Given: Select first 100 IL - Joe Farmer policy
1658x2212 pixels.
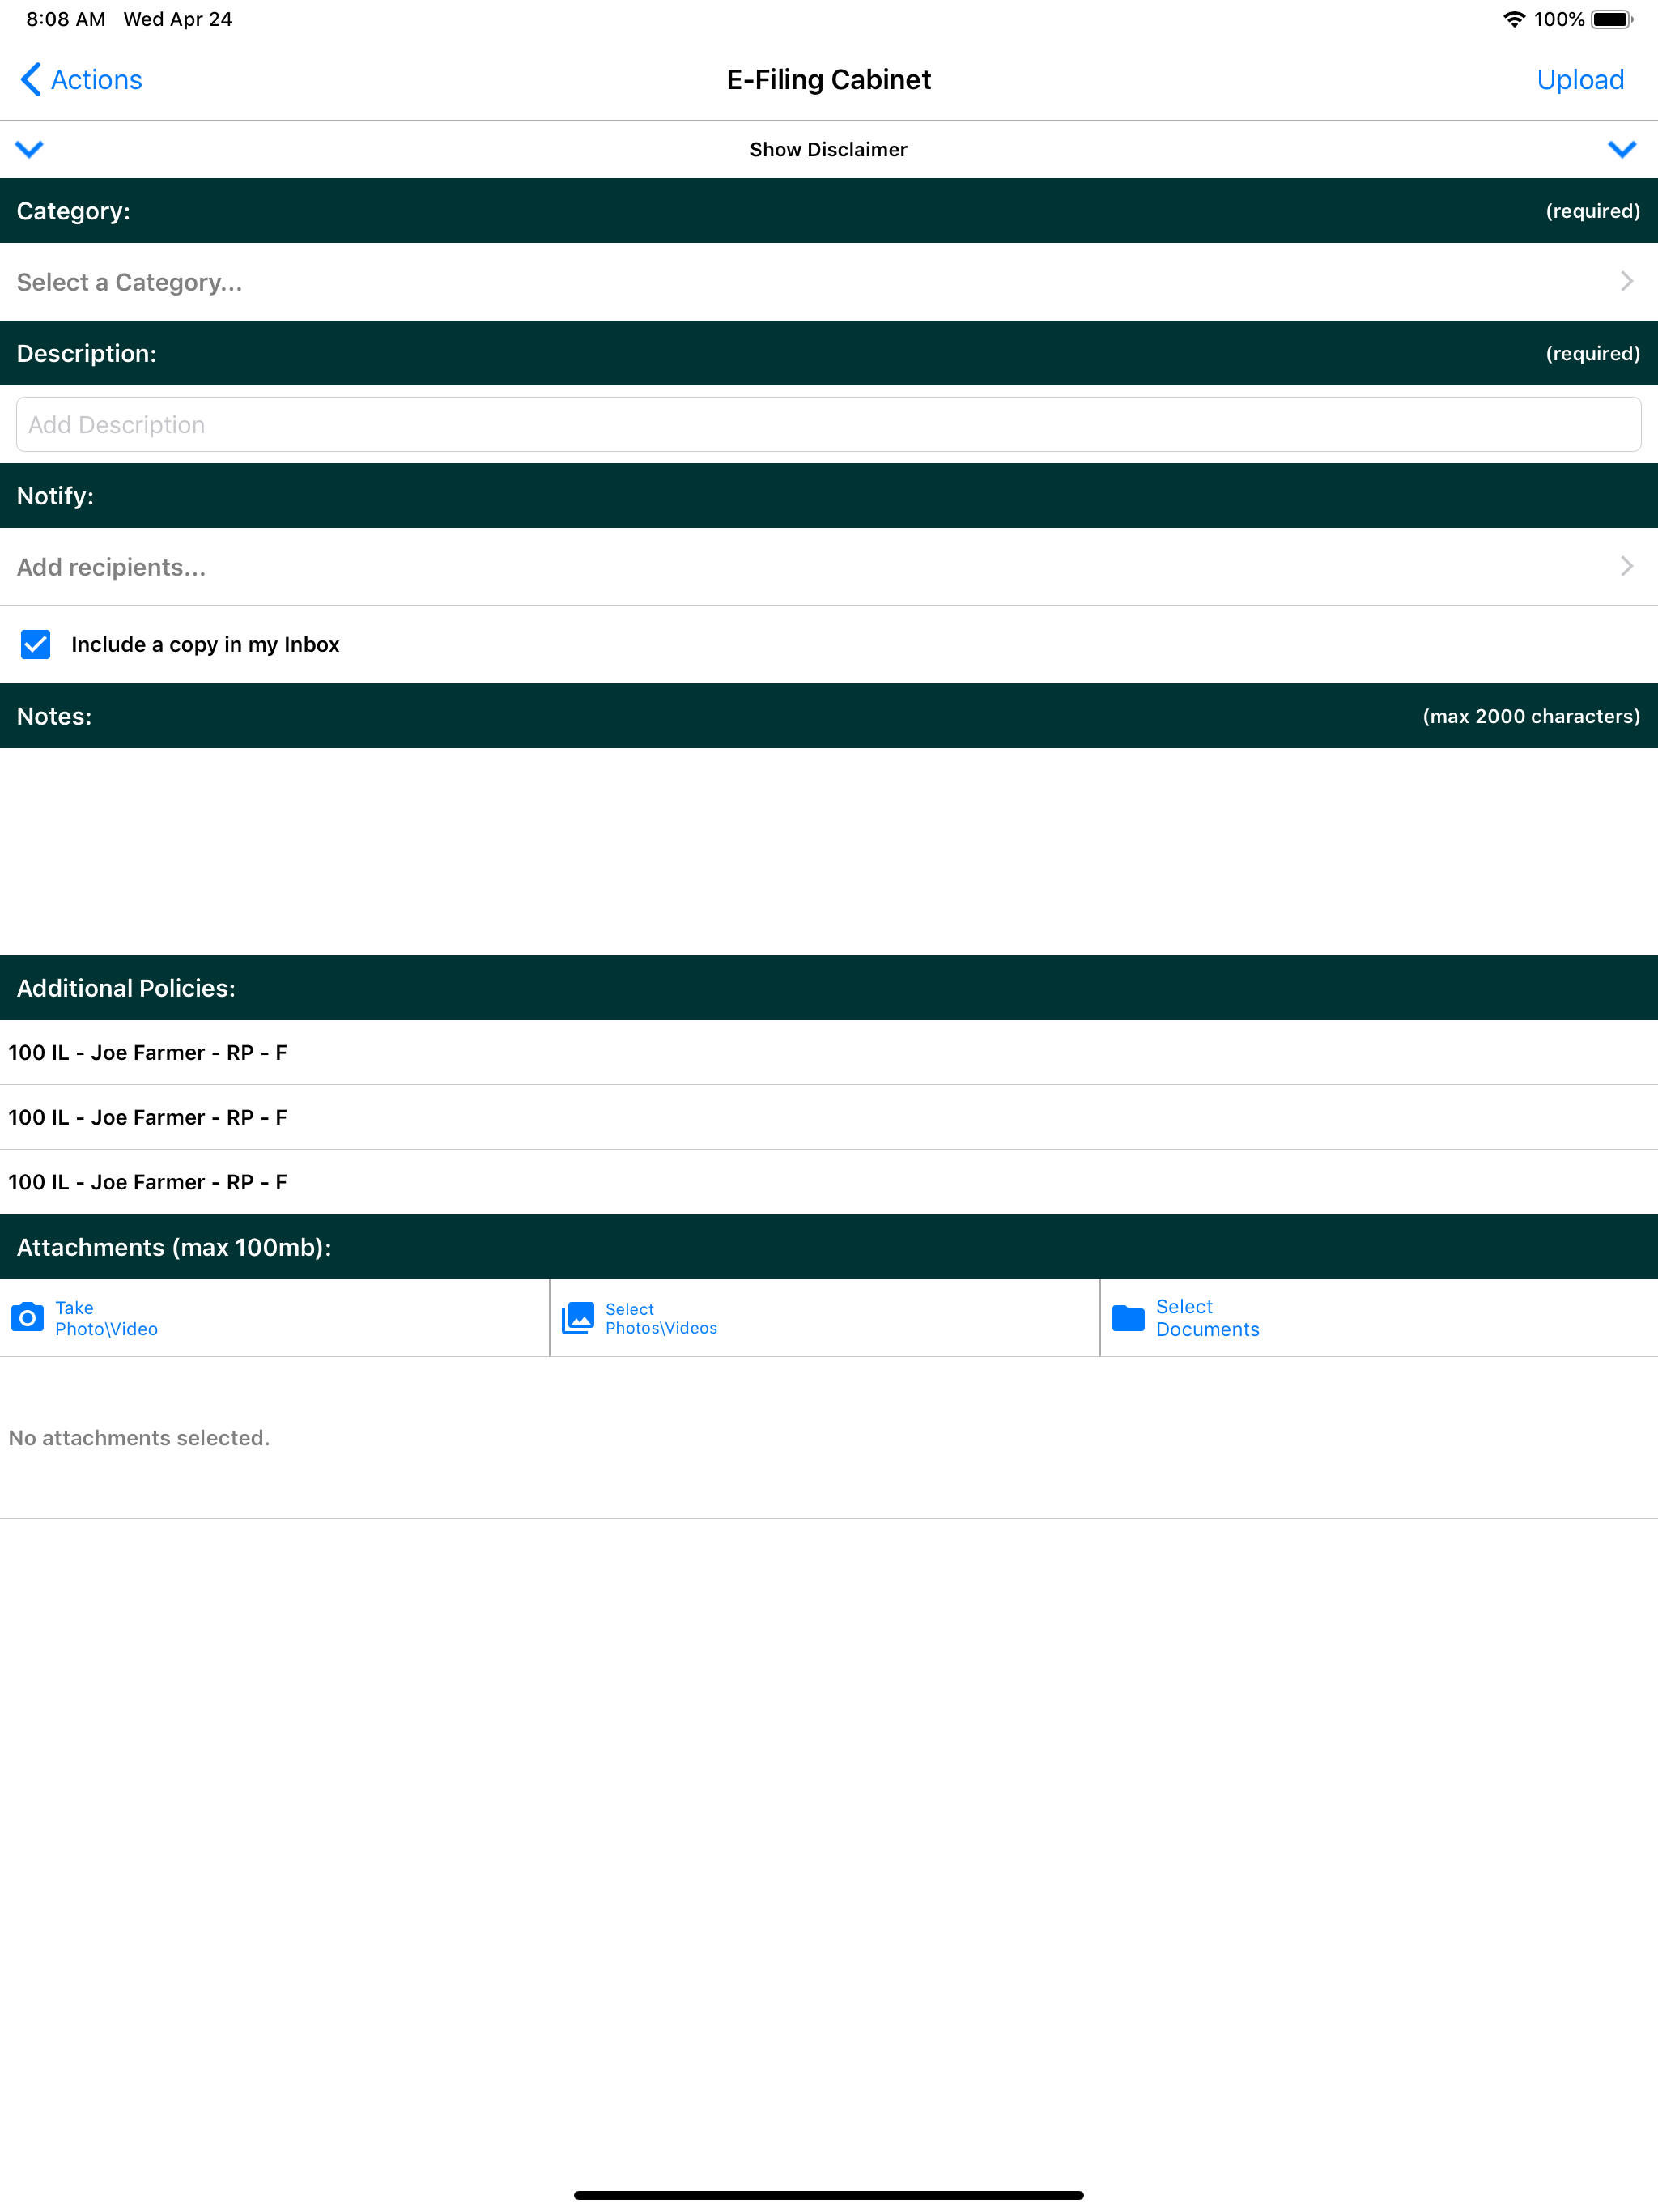Looking at the screenshot, I should click(x=829, y=1052).
